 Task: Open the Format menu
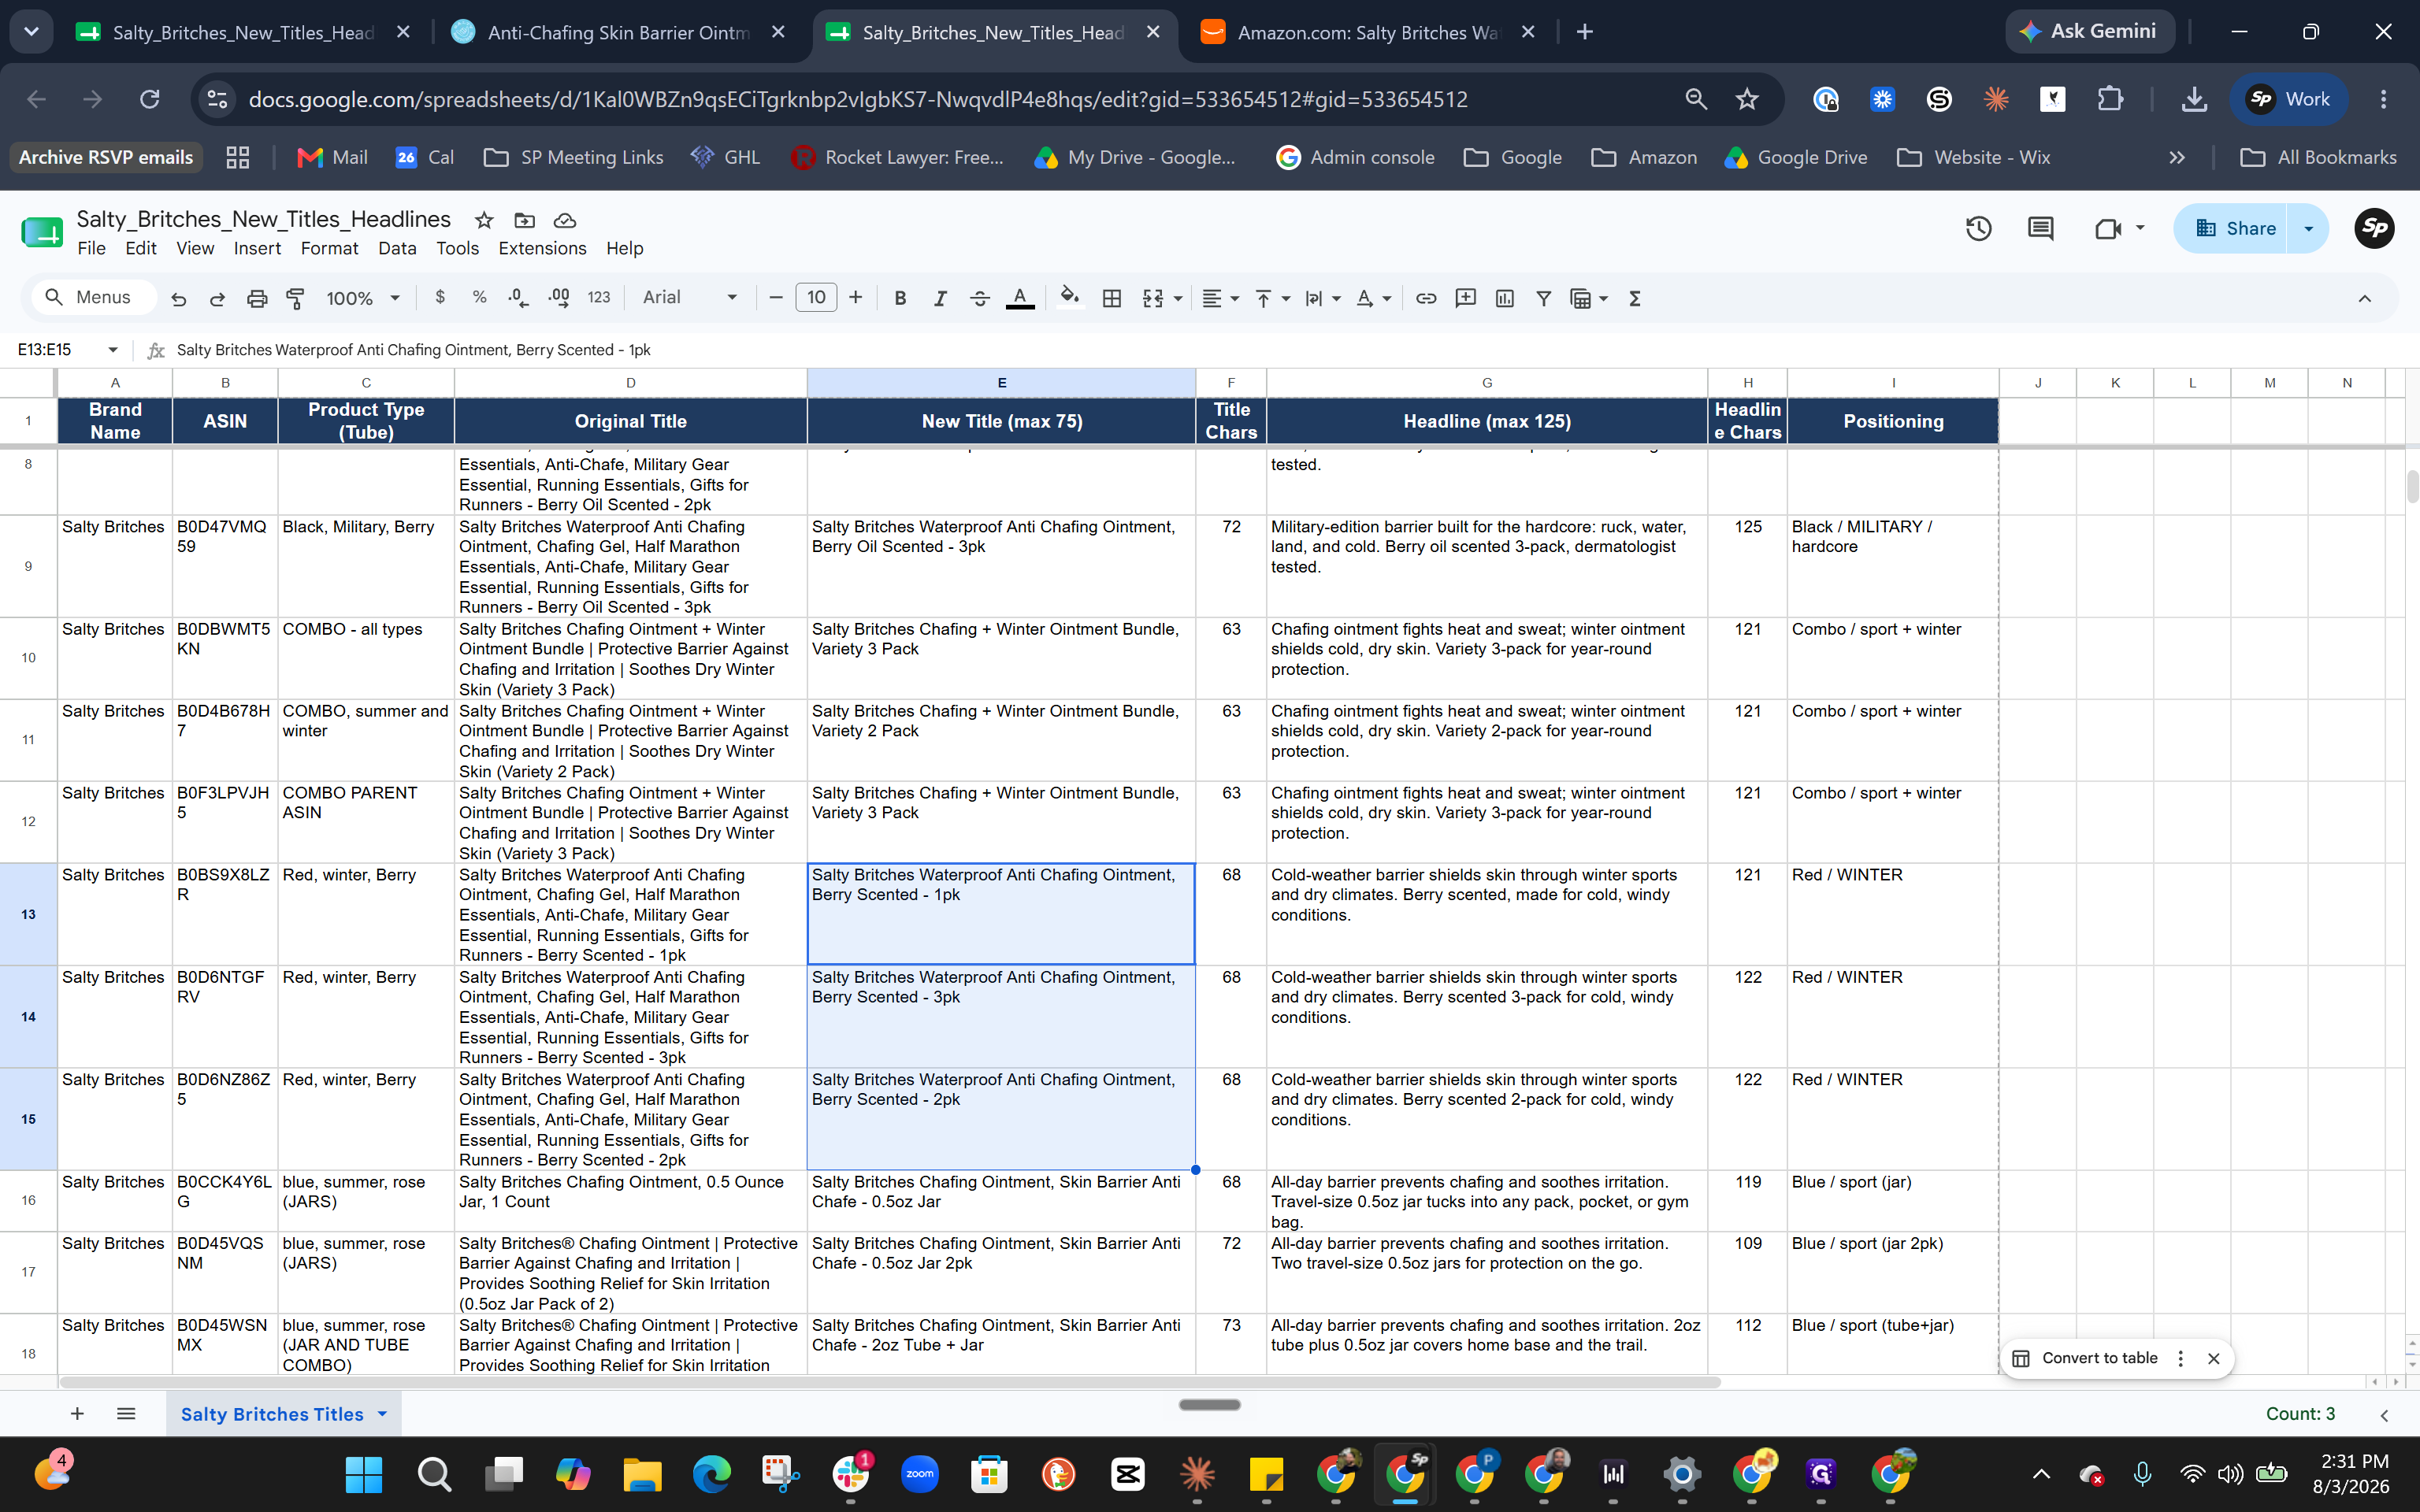tap(329, 248)
